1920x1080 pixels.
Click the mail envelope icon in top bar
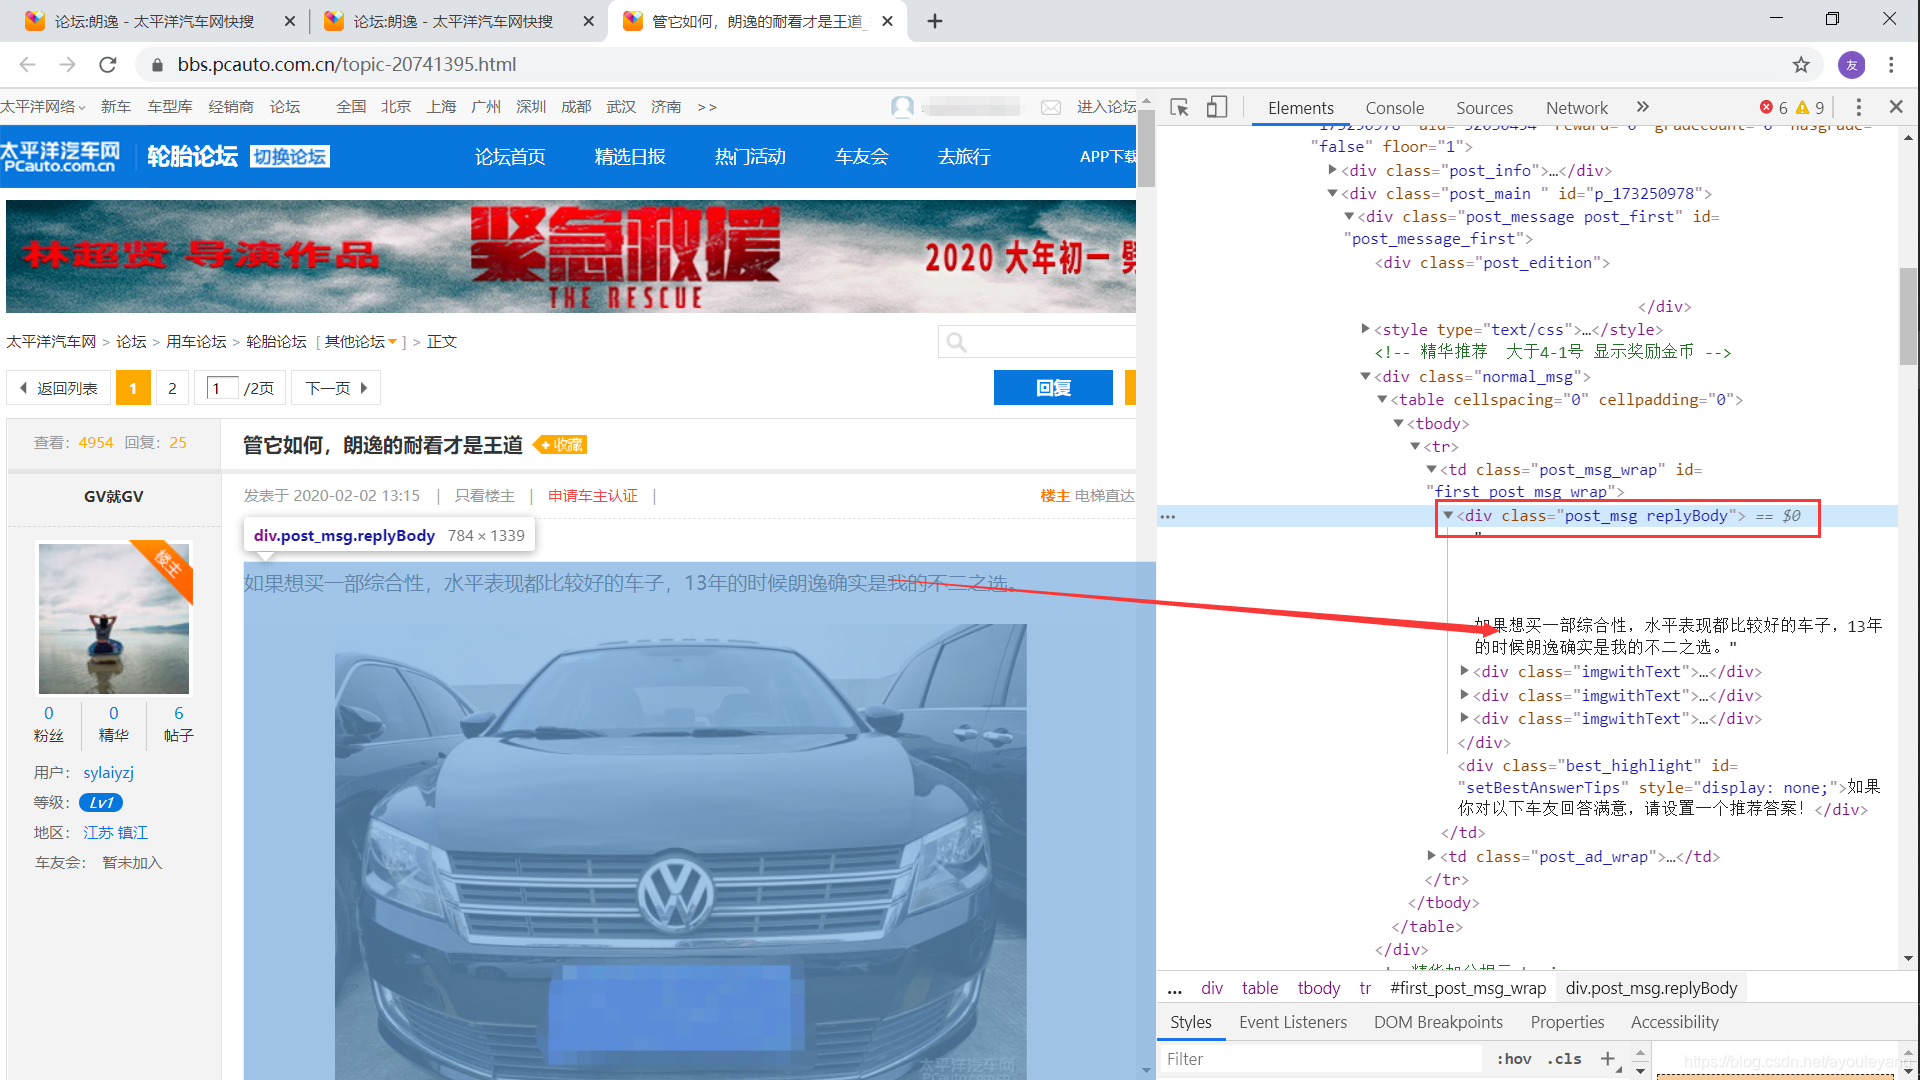click(x=1051, y=107)
